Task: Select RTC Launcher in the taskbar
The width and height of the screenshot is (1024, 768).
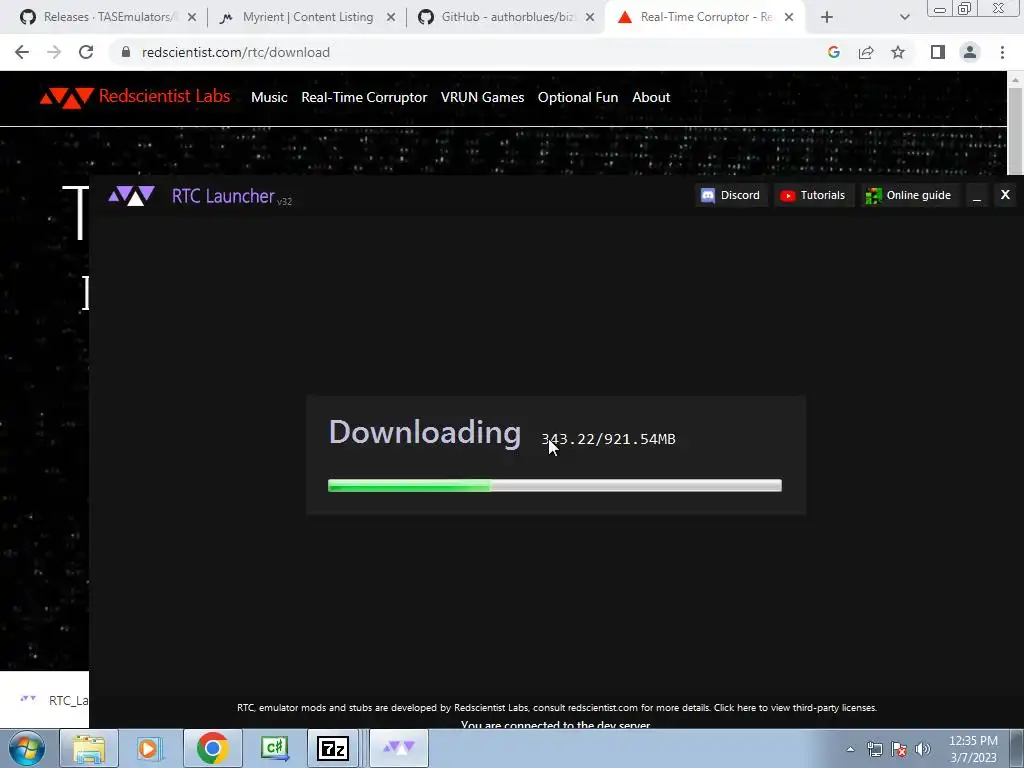Action: pos(399,748)
